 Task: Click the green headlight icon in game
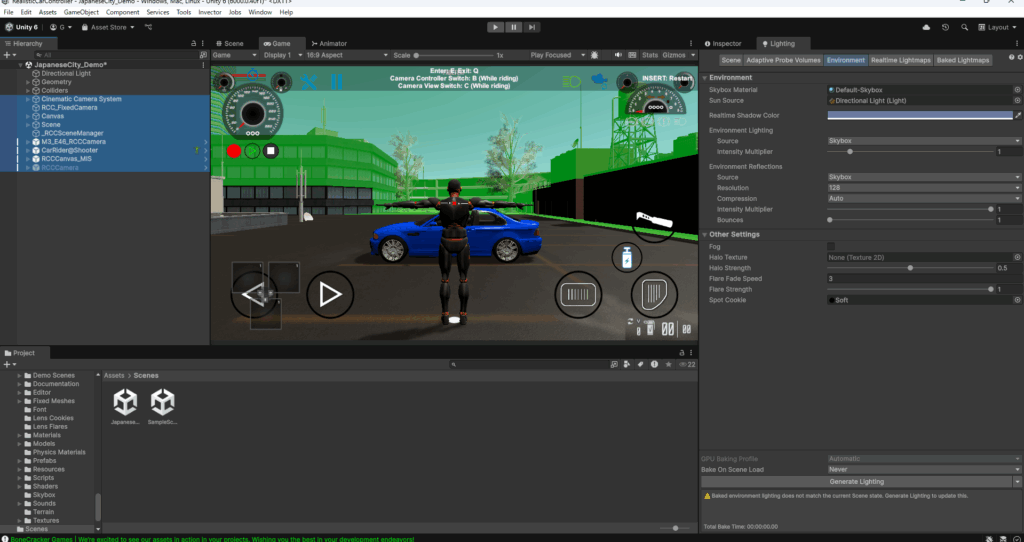572,82
